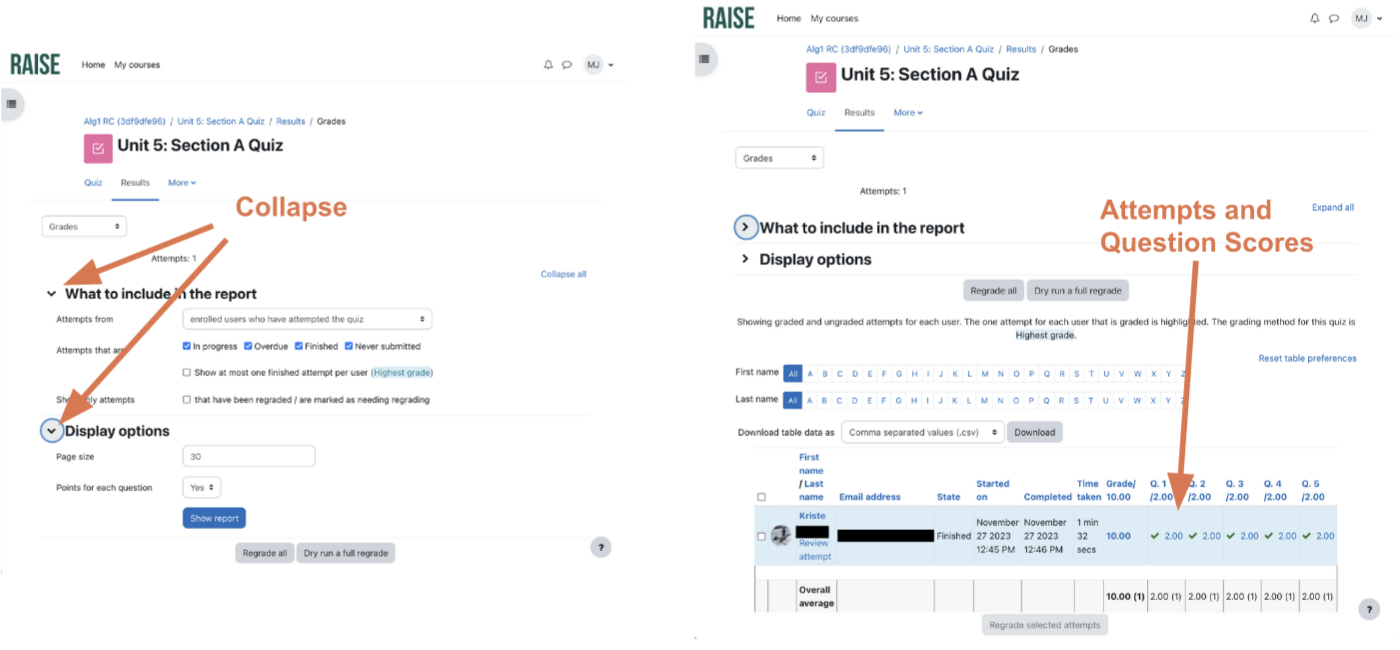Toggle the Never submitted checkbox
The image size is (1400, 650).
tap(349, 346)
